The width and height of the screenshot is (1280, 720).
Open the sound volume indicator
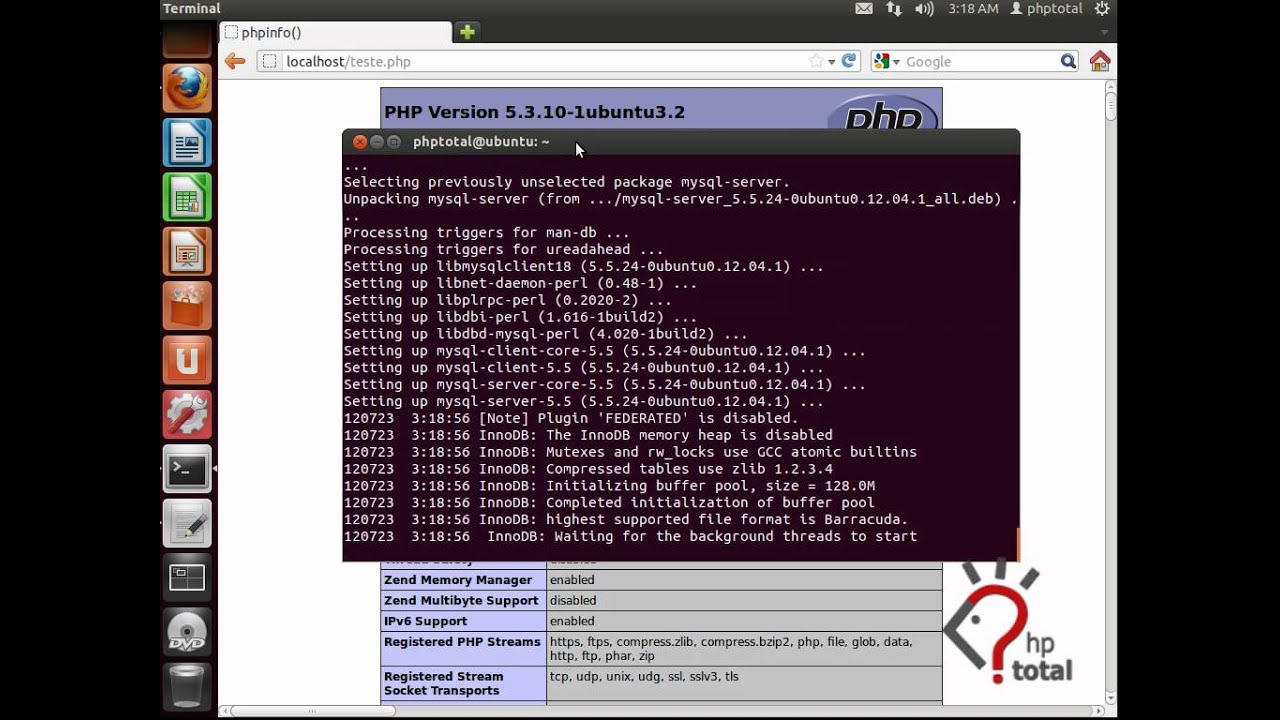(924, 8)
